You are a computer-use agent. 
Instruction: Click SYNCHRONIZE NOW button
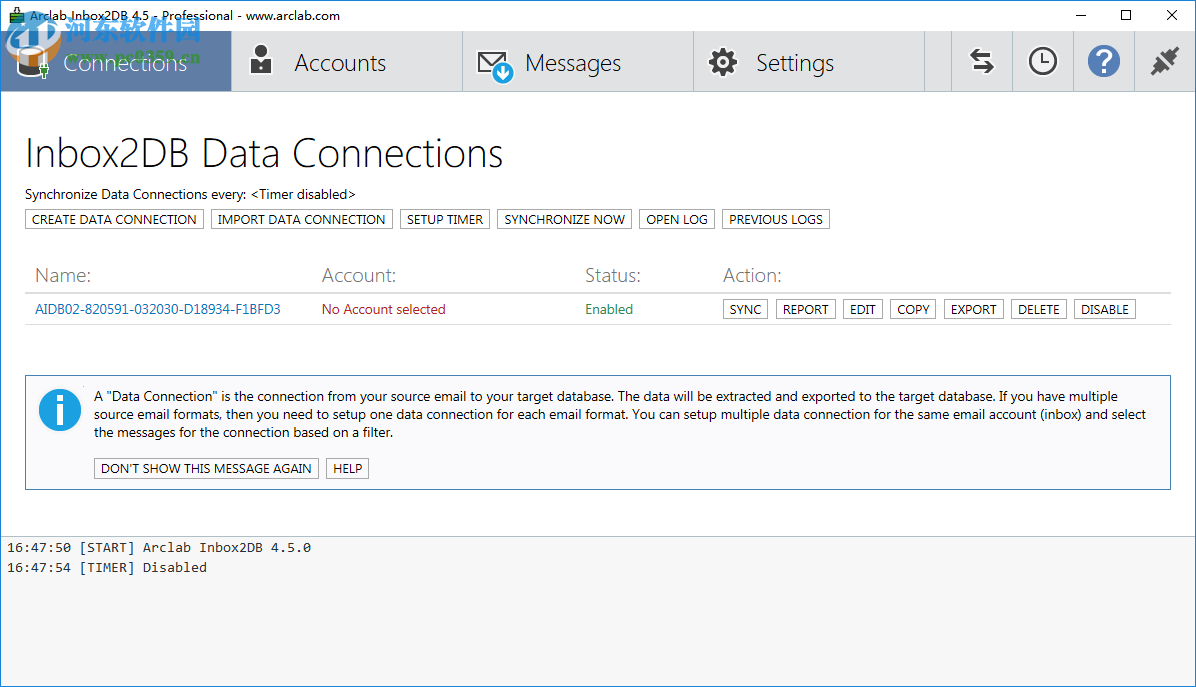[564, 219]
